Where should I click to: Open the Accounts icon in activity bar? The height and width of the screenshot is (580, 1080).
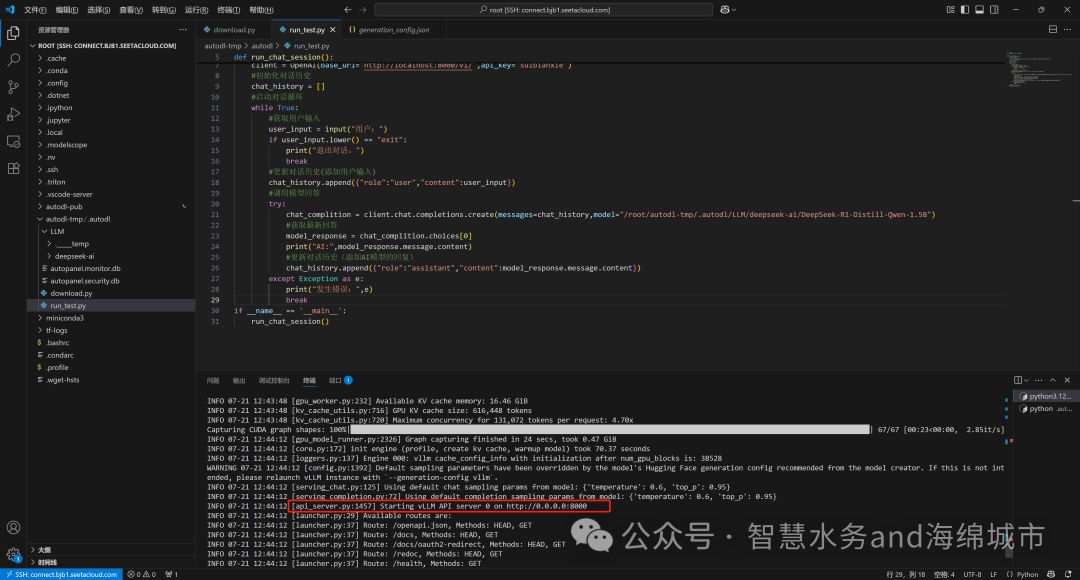13,528
